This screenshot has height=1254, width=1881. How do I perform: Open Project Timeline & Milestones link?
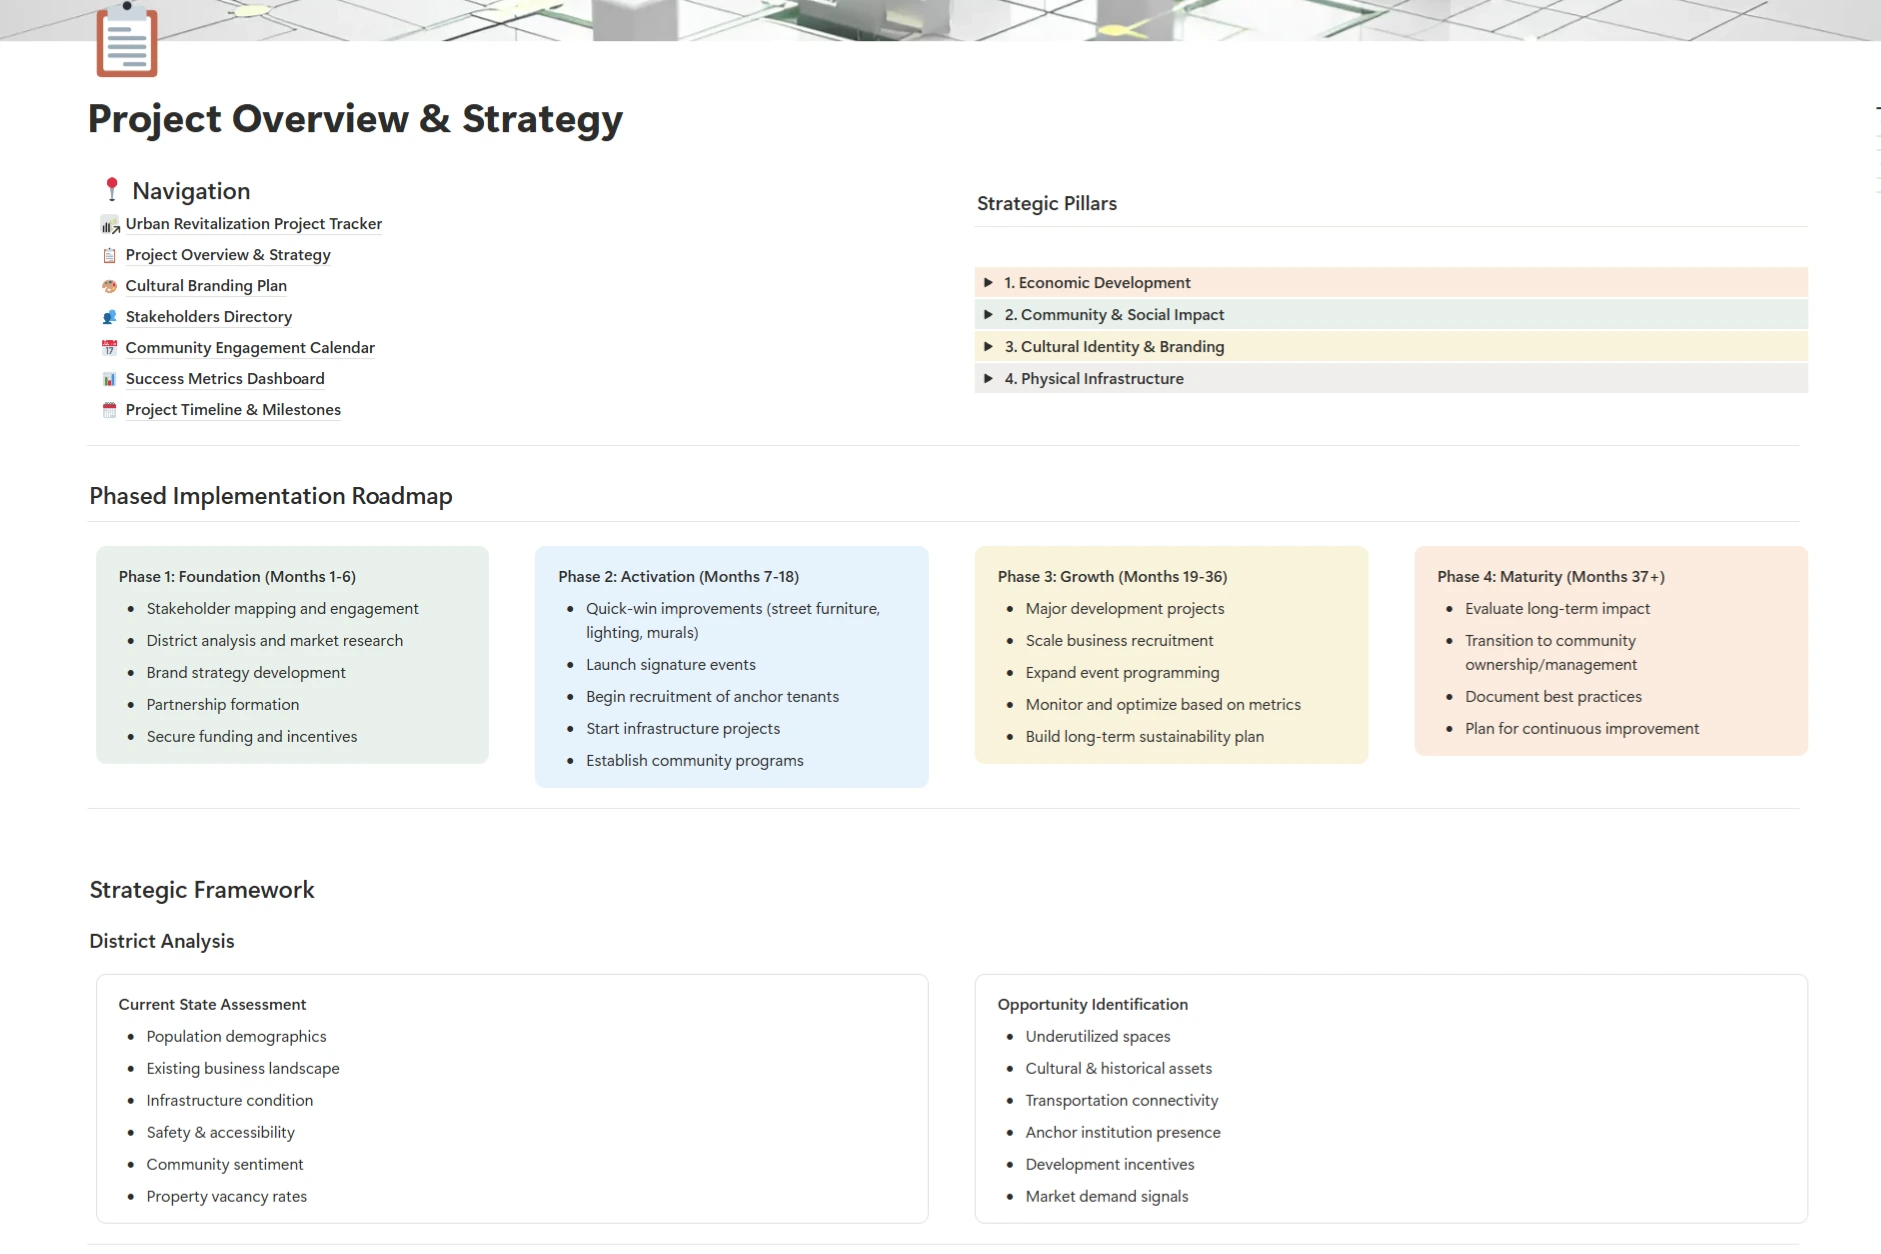(233, 410)
